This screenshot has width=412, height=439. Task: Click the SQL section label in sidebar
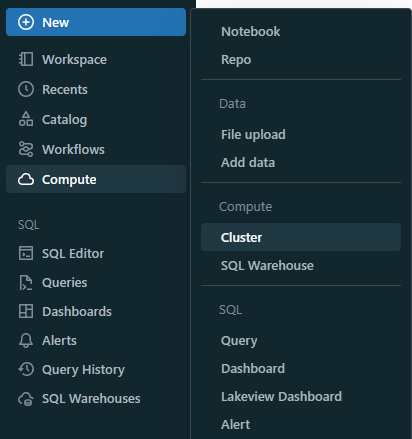[28, 225]
